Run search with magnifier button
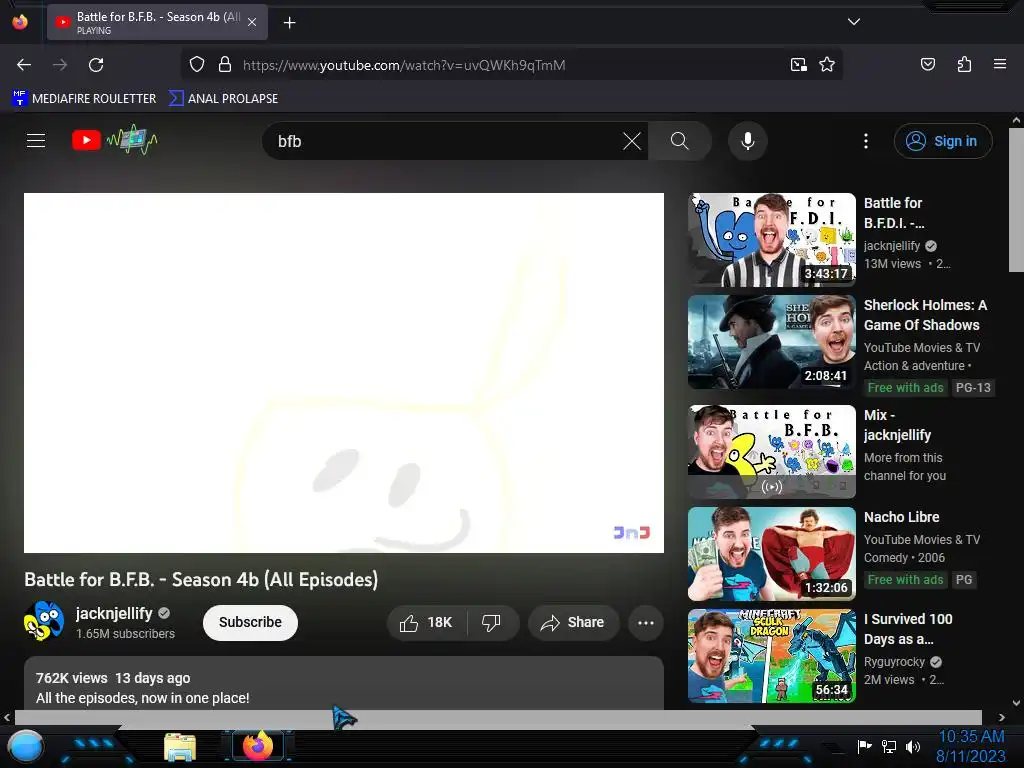The height and width of the screenshot is (768, 1024). [x=679, y=141]
